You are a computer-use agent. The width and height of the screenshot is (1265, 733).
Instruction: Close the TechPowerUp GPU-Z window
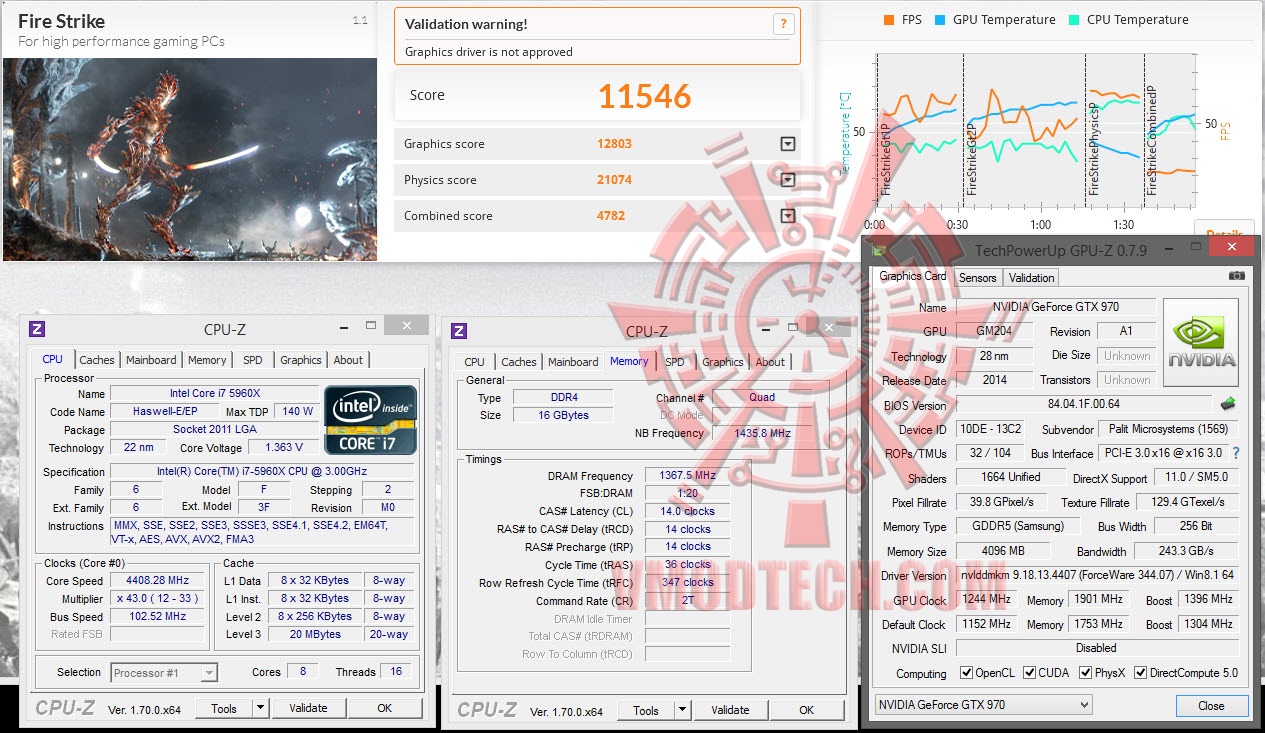point(1231,246)
